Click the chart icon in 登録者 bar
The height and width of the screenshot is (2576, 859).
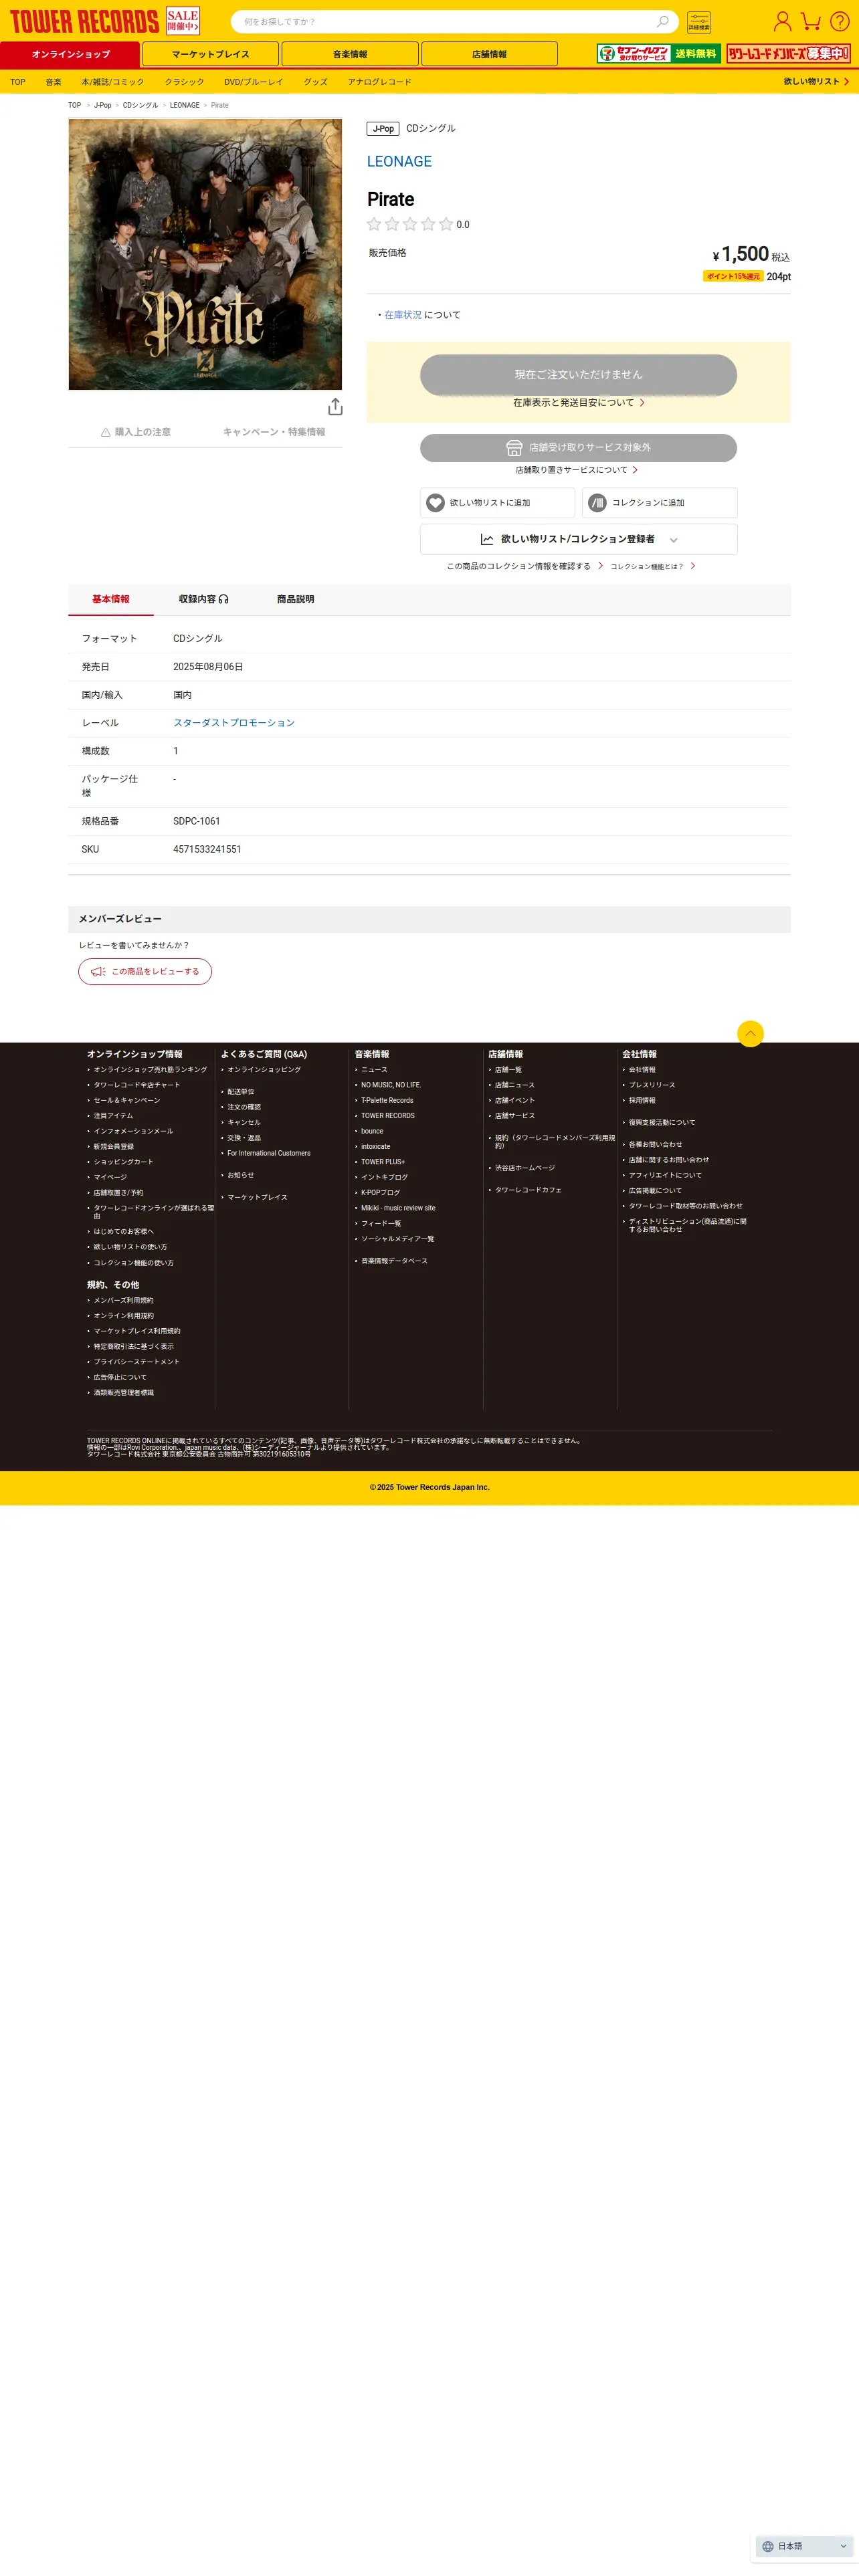click(487, 539)
